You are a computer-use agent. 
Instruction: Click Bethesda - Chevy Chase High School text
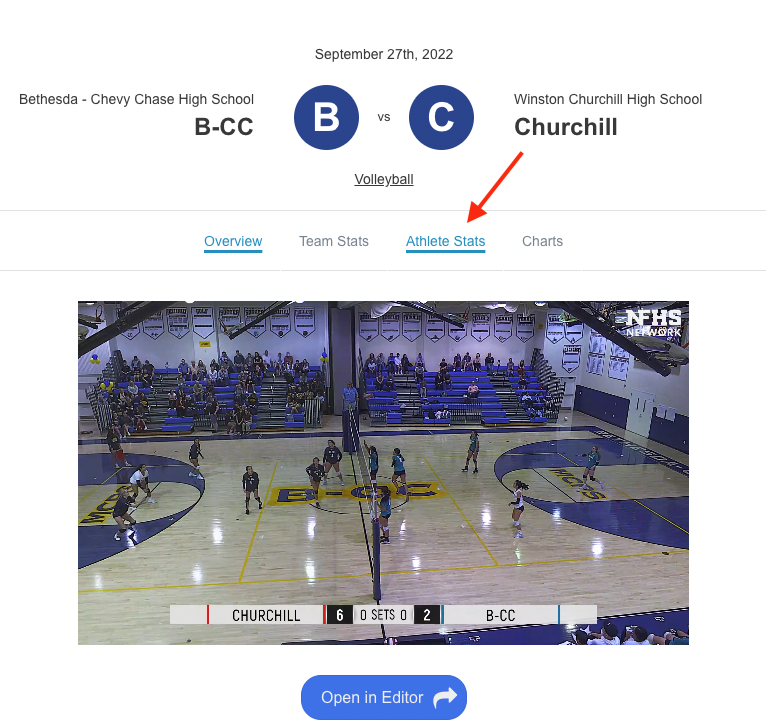click(136, 99)
